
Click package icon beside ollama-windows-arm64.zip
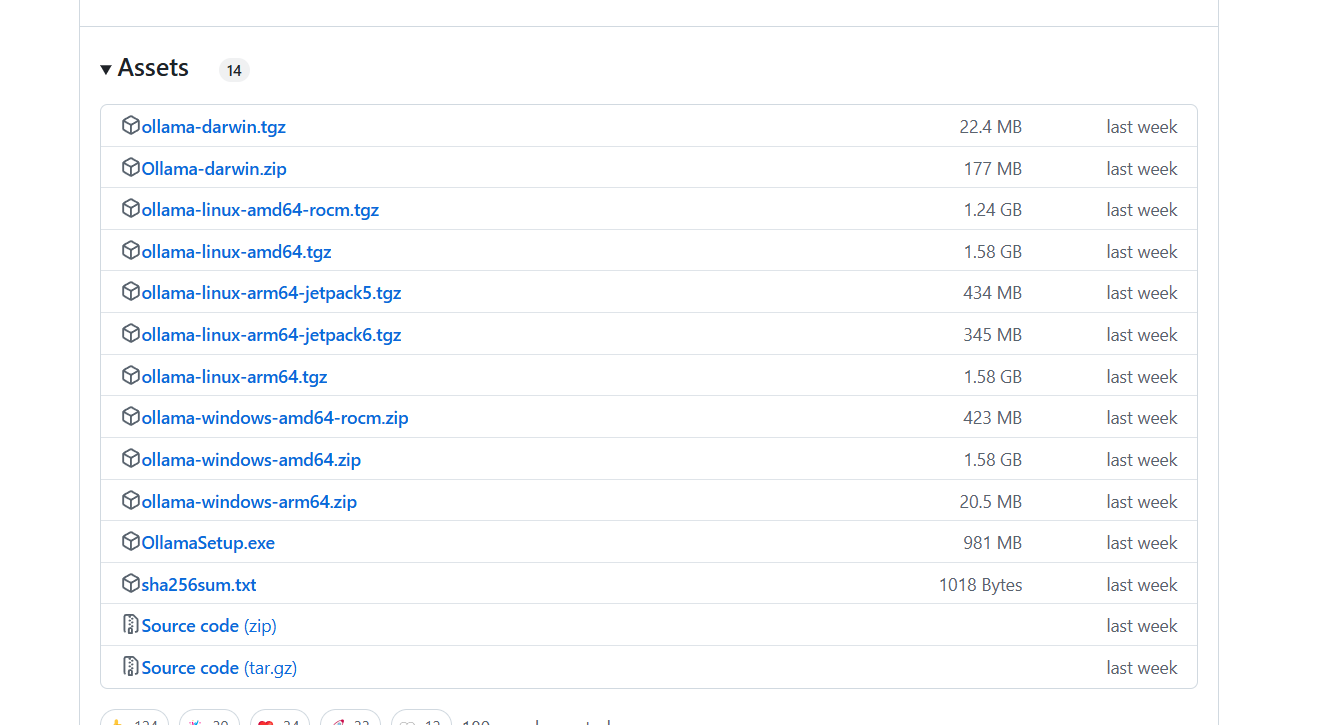(131, 501)
